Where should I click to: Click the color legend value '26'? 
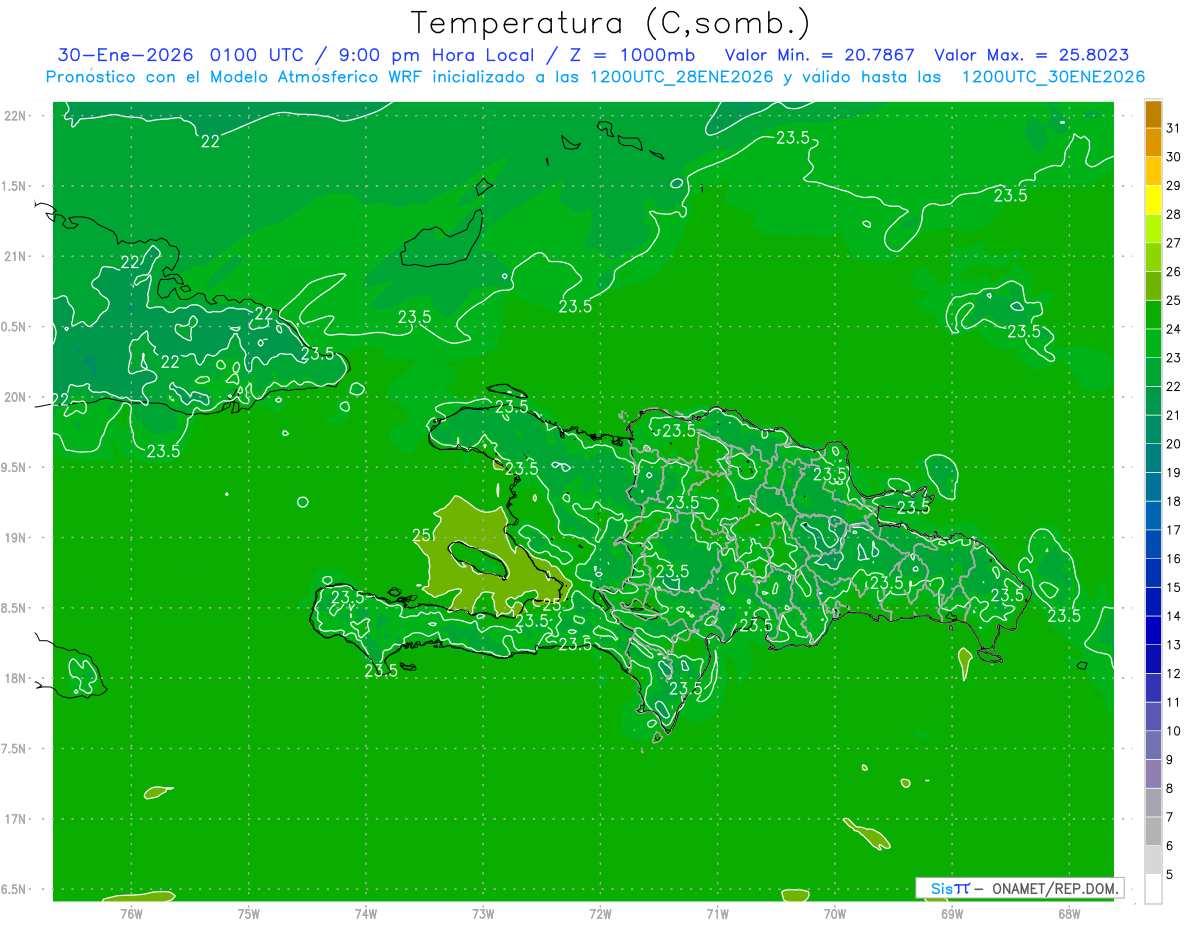pos(1173,272)
